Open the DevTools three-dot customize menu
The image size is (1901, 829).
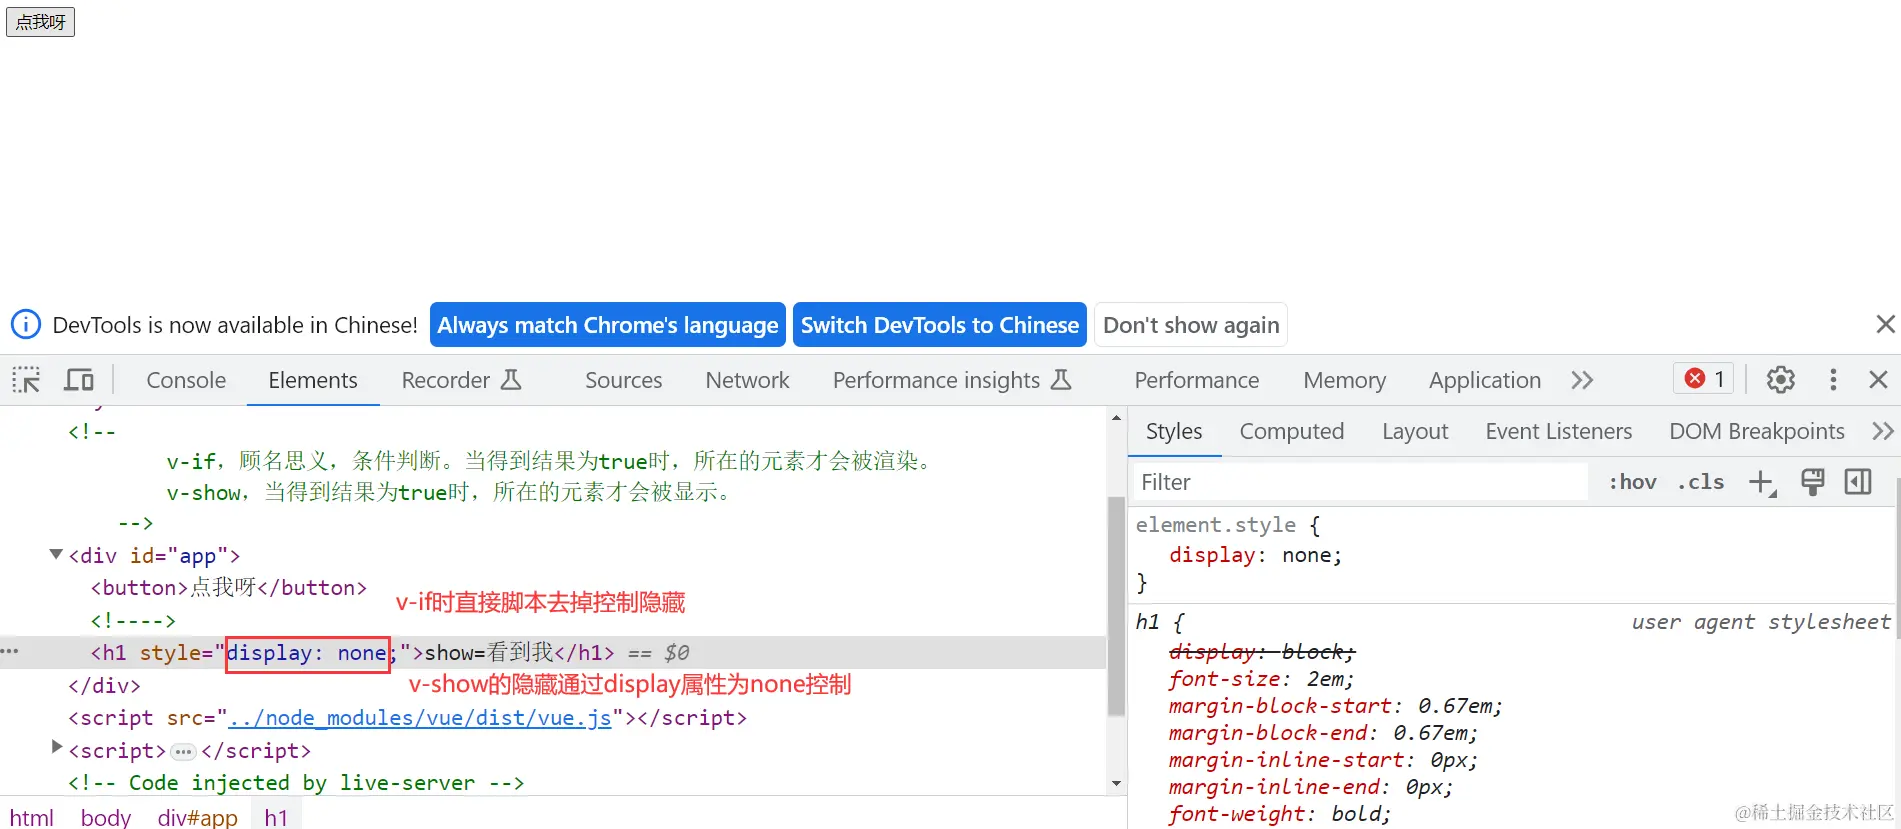[x=1832, y=380]
